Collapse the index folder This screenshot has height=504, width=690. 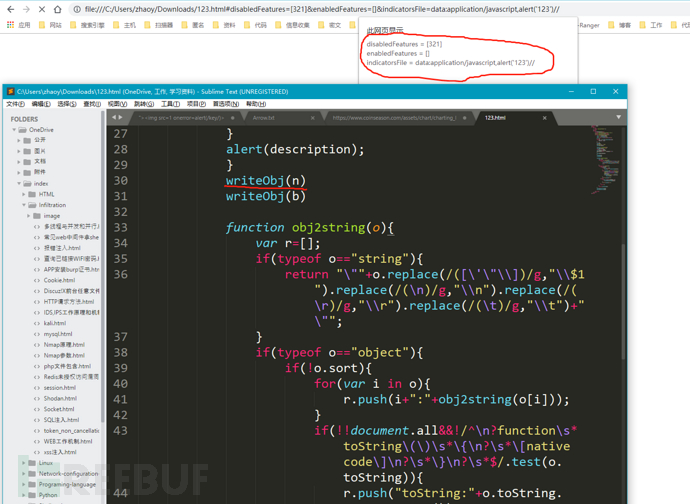click(19, 184)
